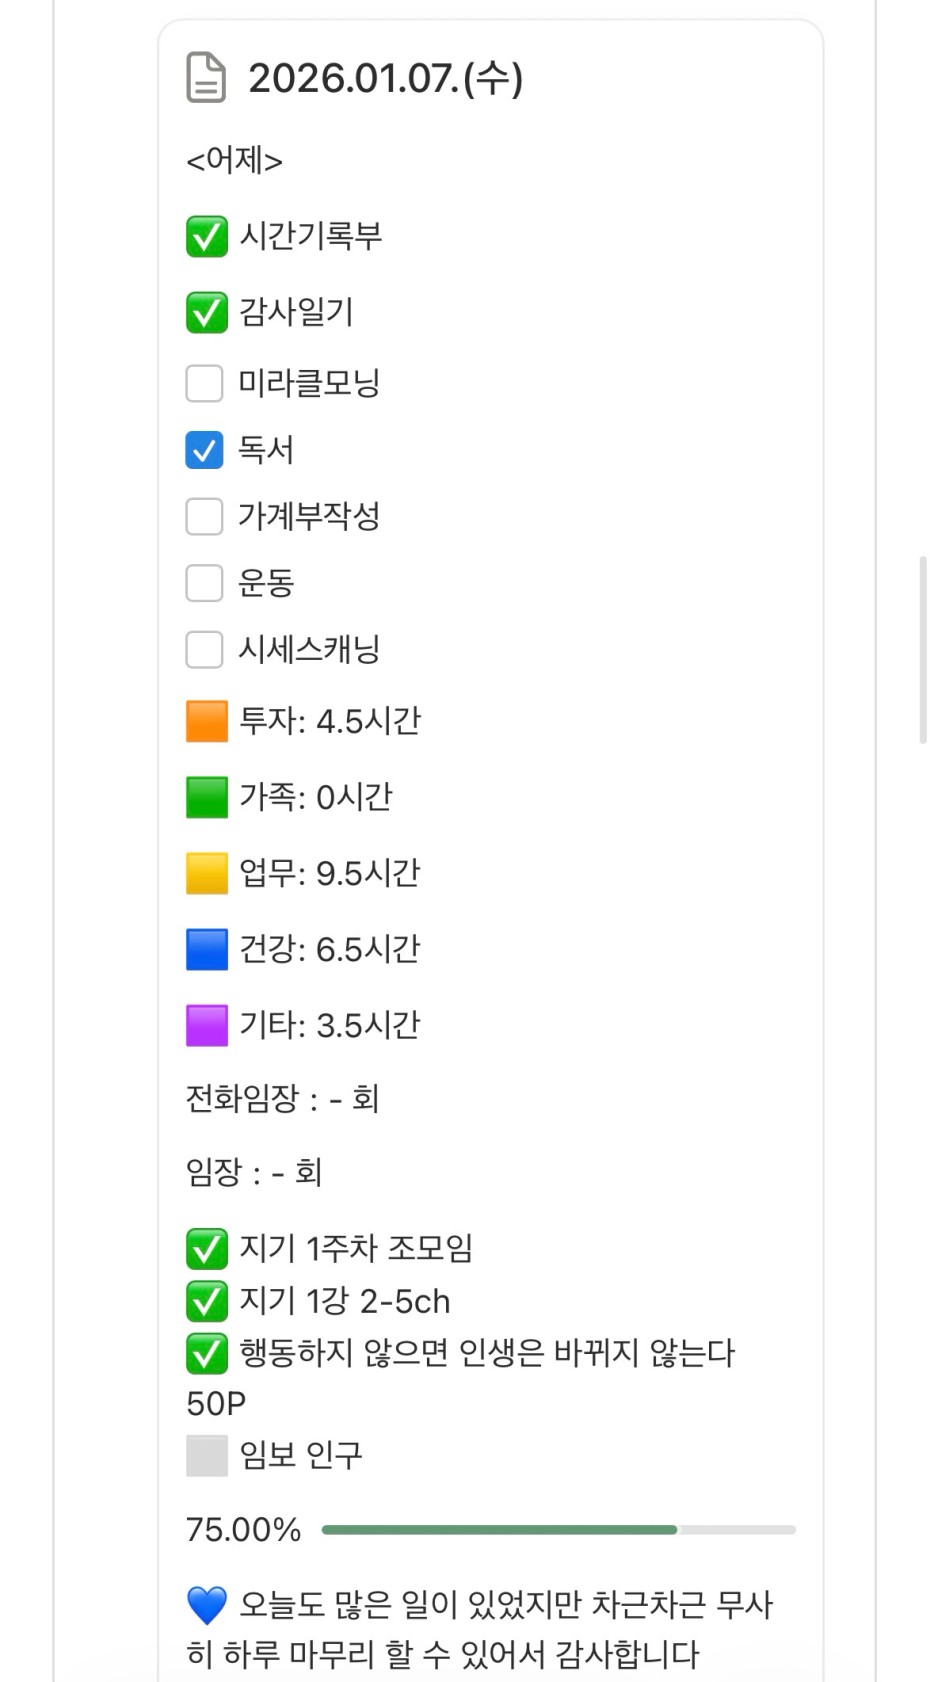Mark the 운동 checkbox as done
This screenshot has height=1682, width=934.
204,583
